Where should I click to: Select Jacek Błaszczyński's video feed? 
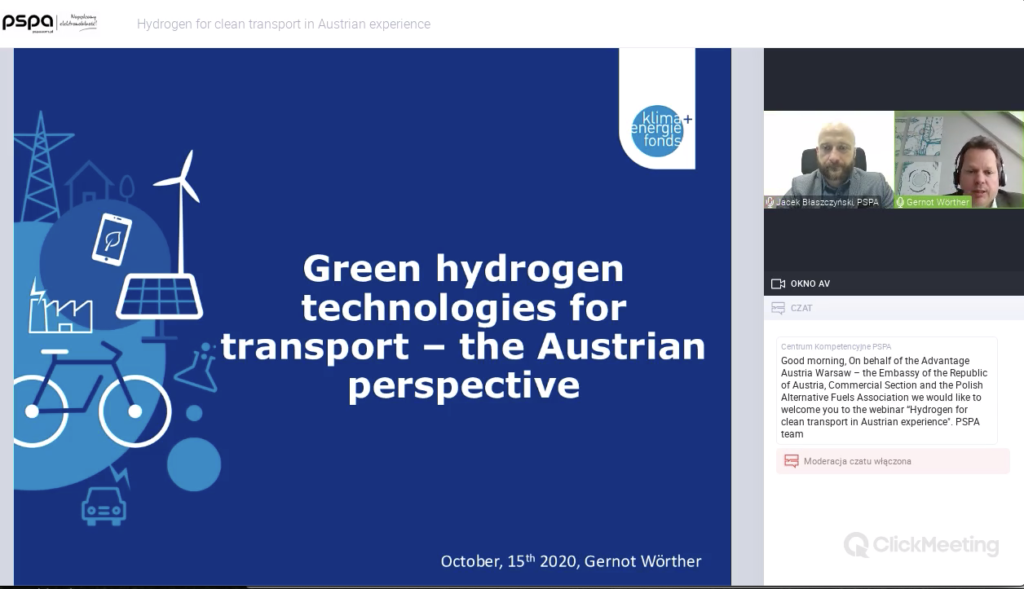828,158
